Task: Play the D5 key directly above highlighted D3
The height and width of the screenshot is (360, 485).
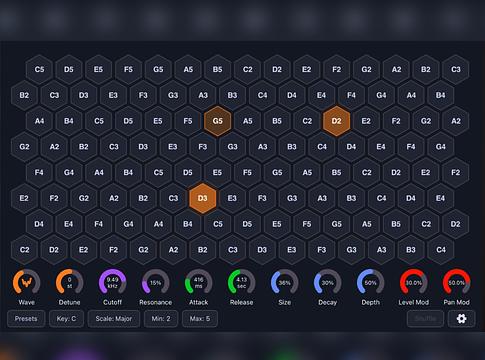Action: (188, 173)
